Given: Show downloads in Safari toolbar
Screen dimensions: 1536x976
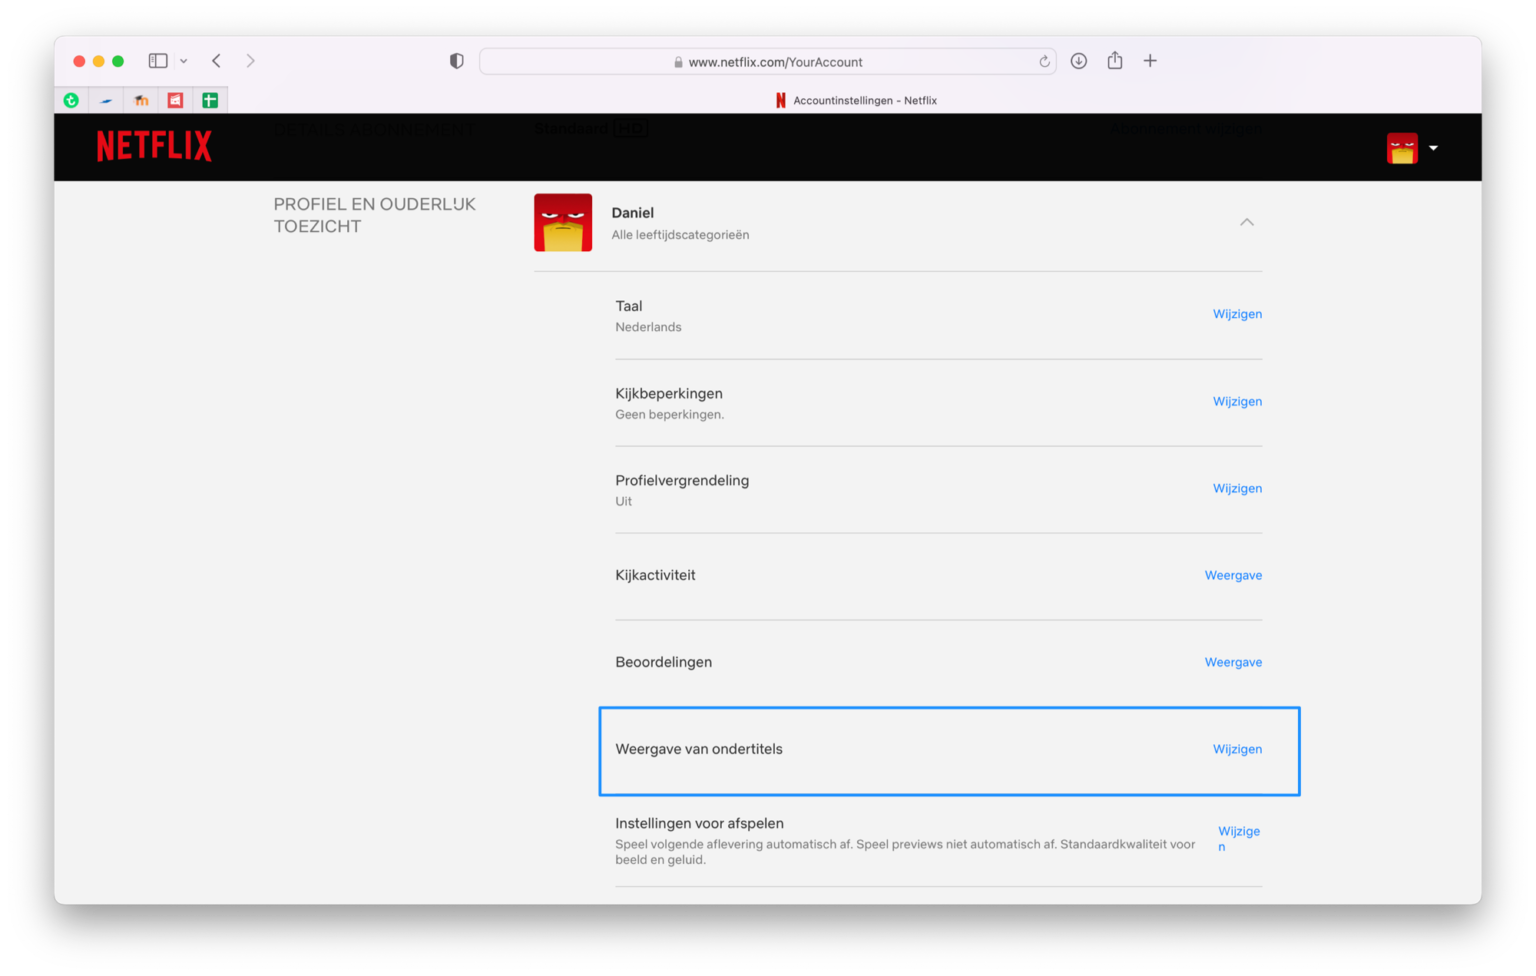Looking at the screenshot, I should pos(1079,61).
